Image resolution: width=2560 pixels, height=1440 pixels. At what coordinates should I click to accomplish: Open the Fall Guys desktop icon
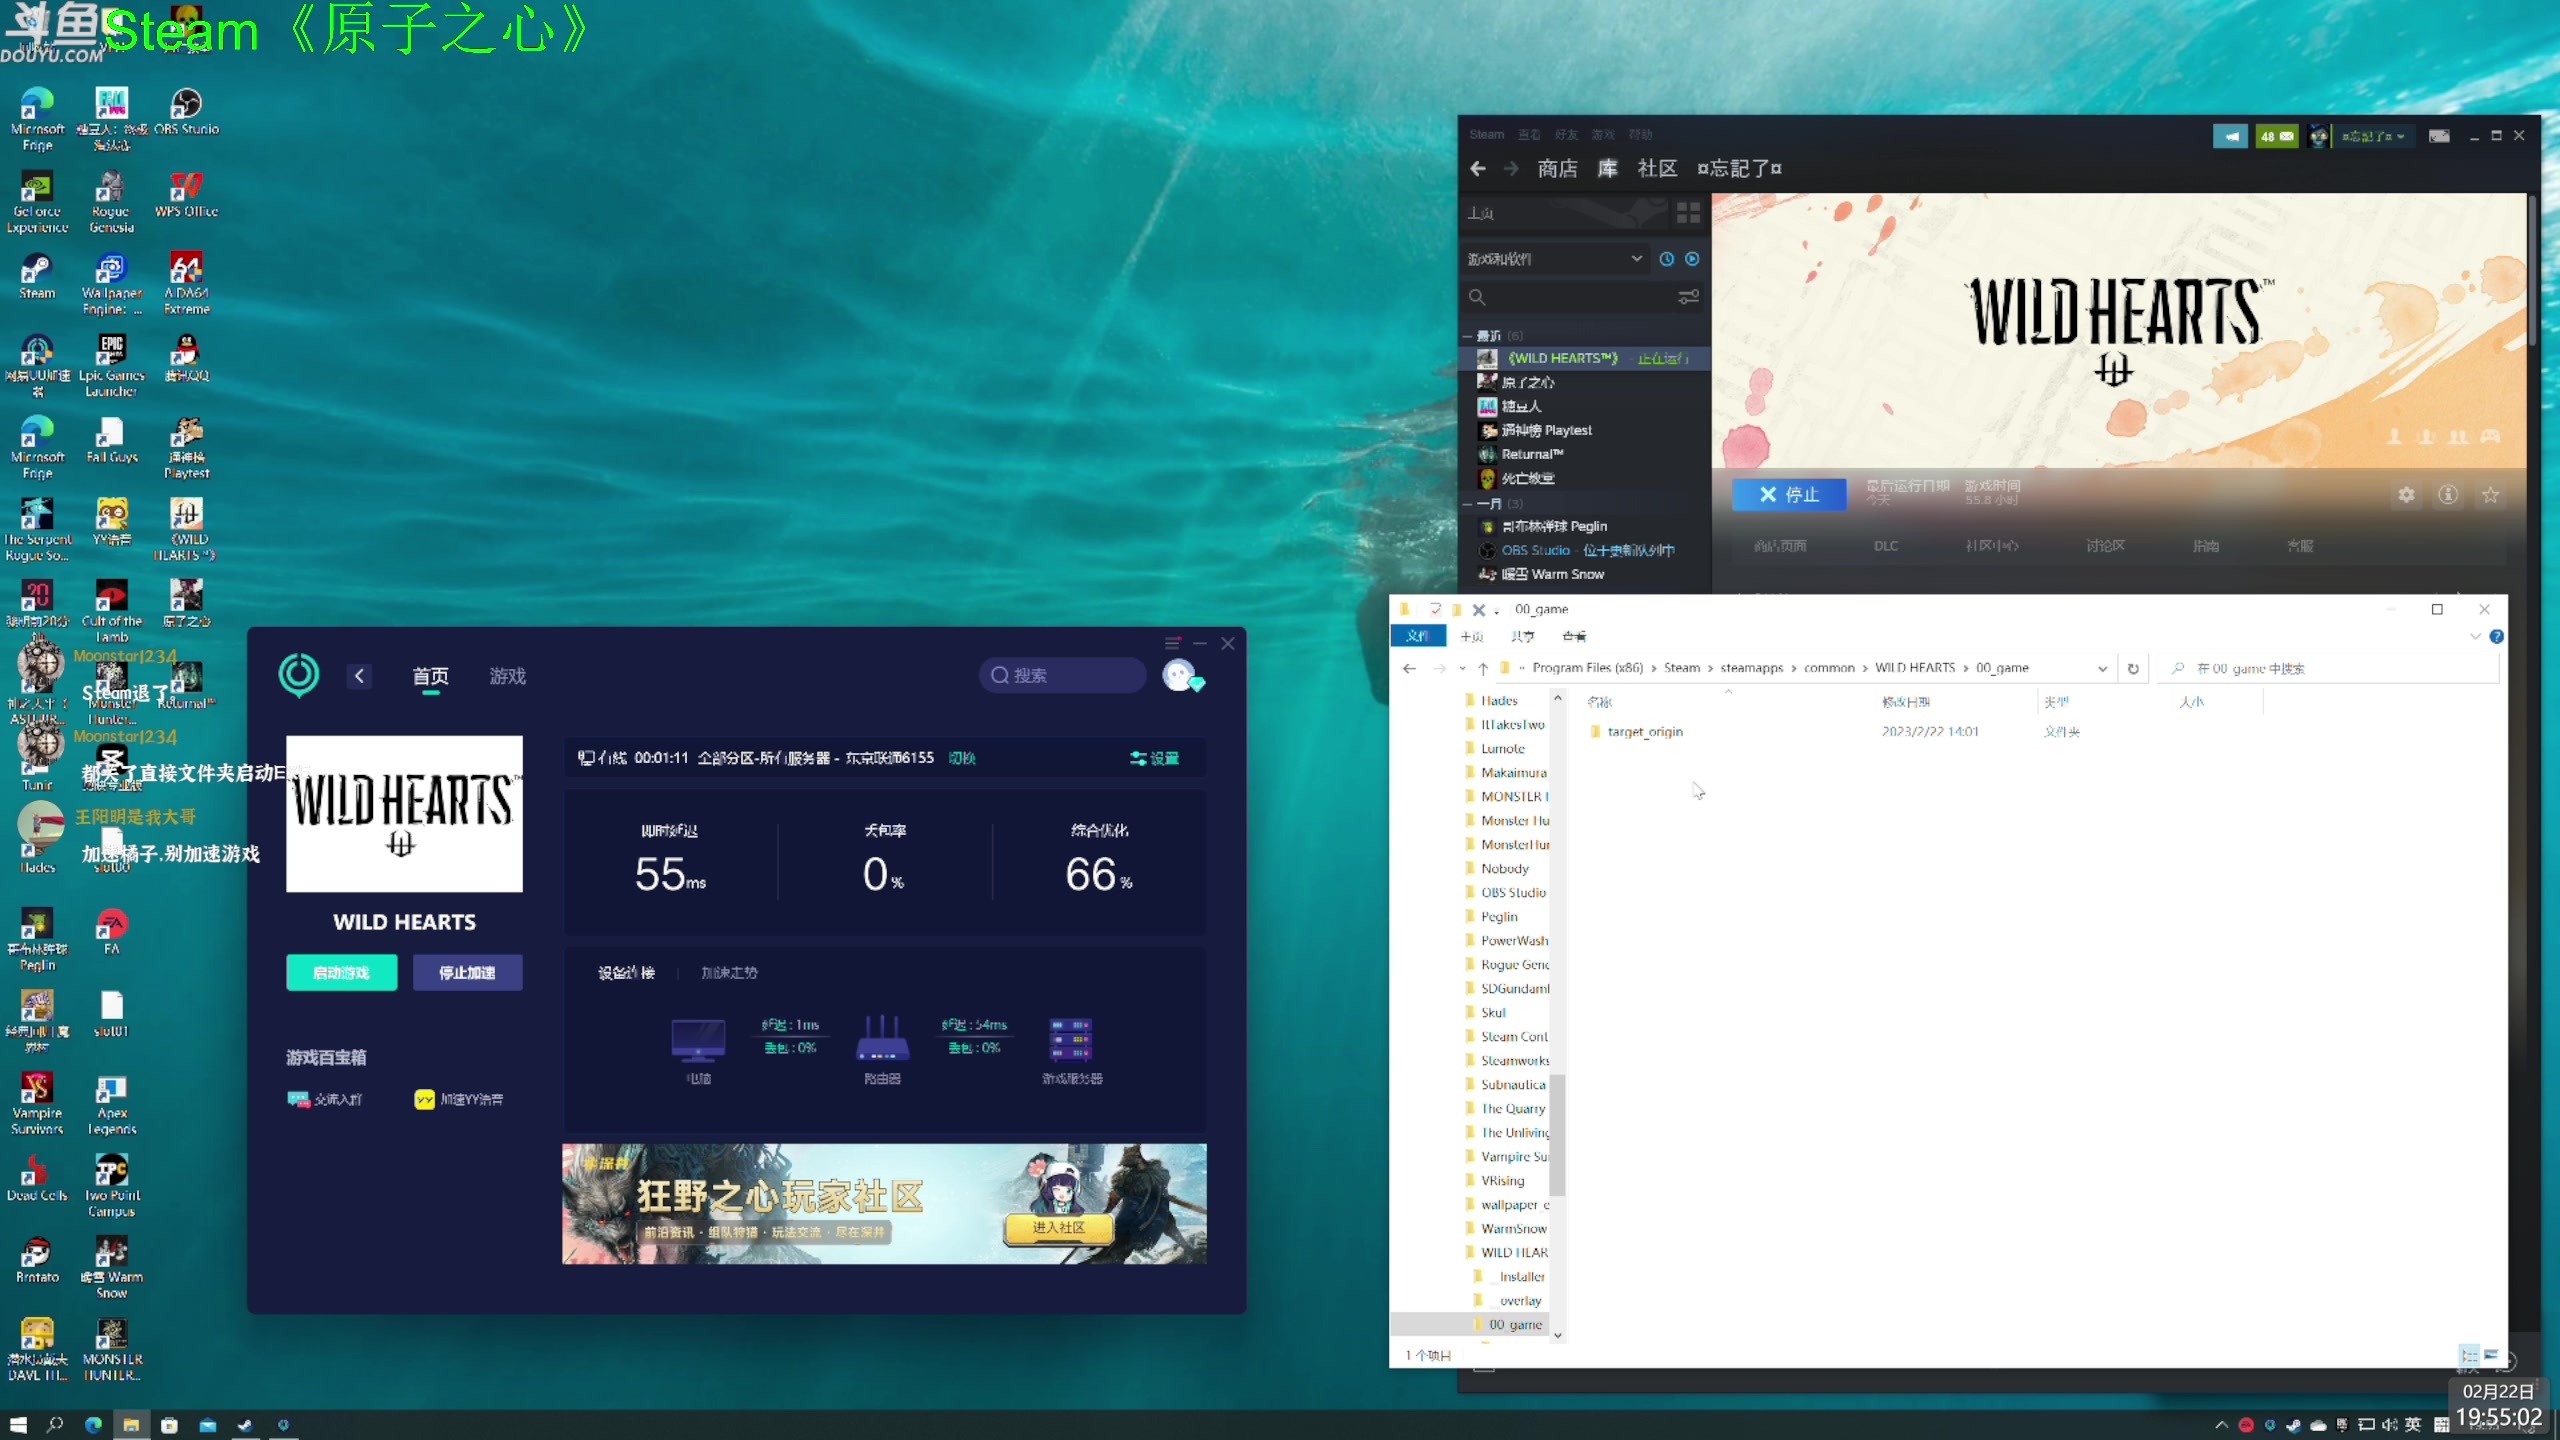112,440
